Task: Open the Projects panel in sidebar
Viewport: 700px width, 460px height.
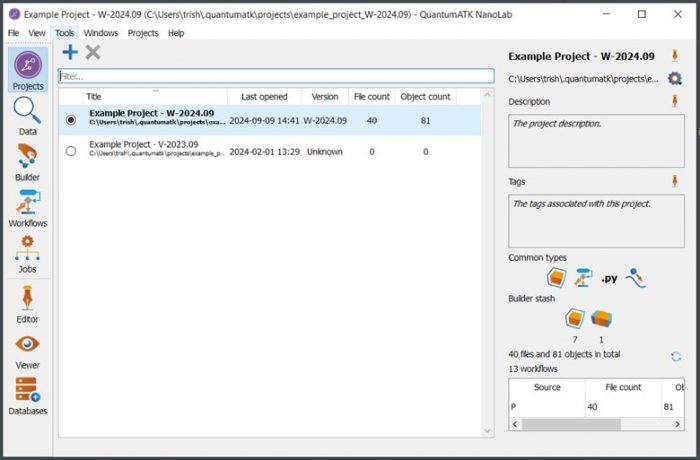Action: pos(28,70)
